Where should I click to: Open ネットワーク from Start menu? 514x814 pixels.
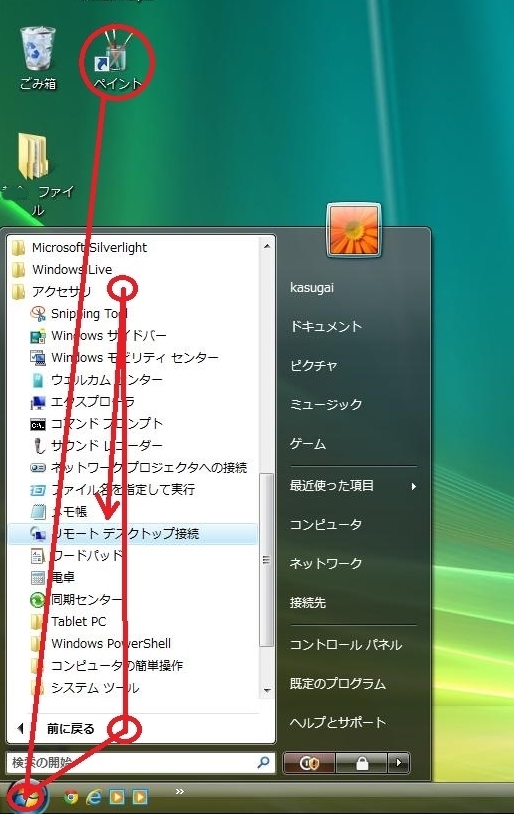[326, 563]
